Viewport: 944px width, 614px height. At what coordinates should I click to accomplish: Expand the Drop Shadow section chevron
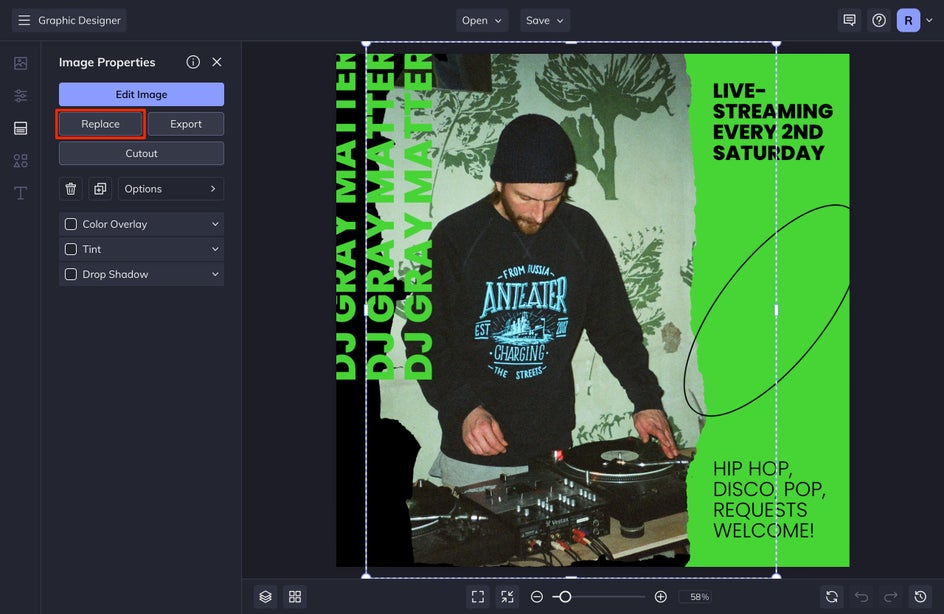tap(215, 274)
